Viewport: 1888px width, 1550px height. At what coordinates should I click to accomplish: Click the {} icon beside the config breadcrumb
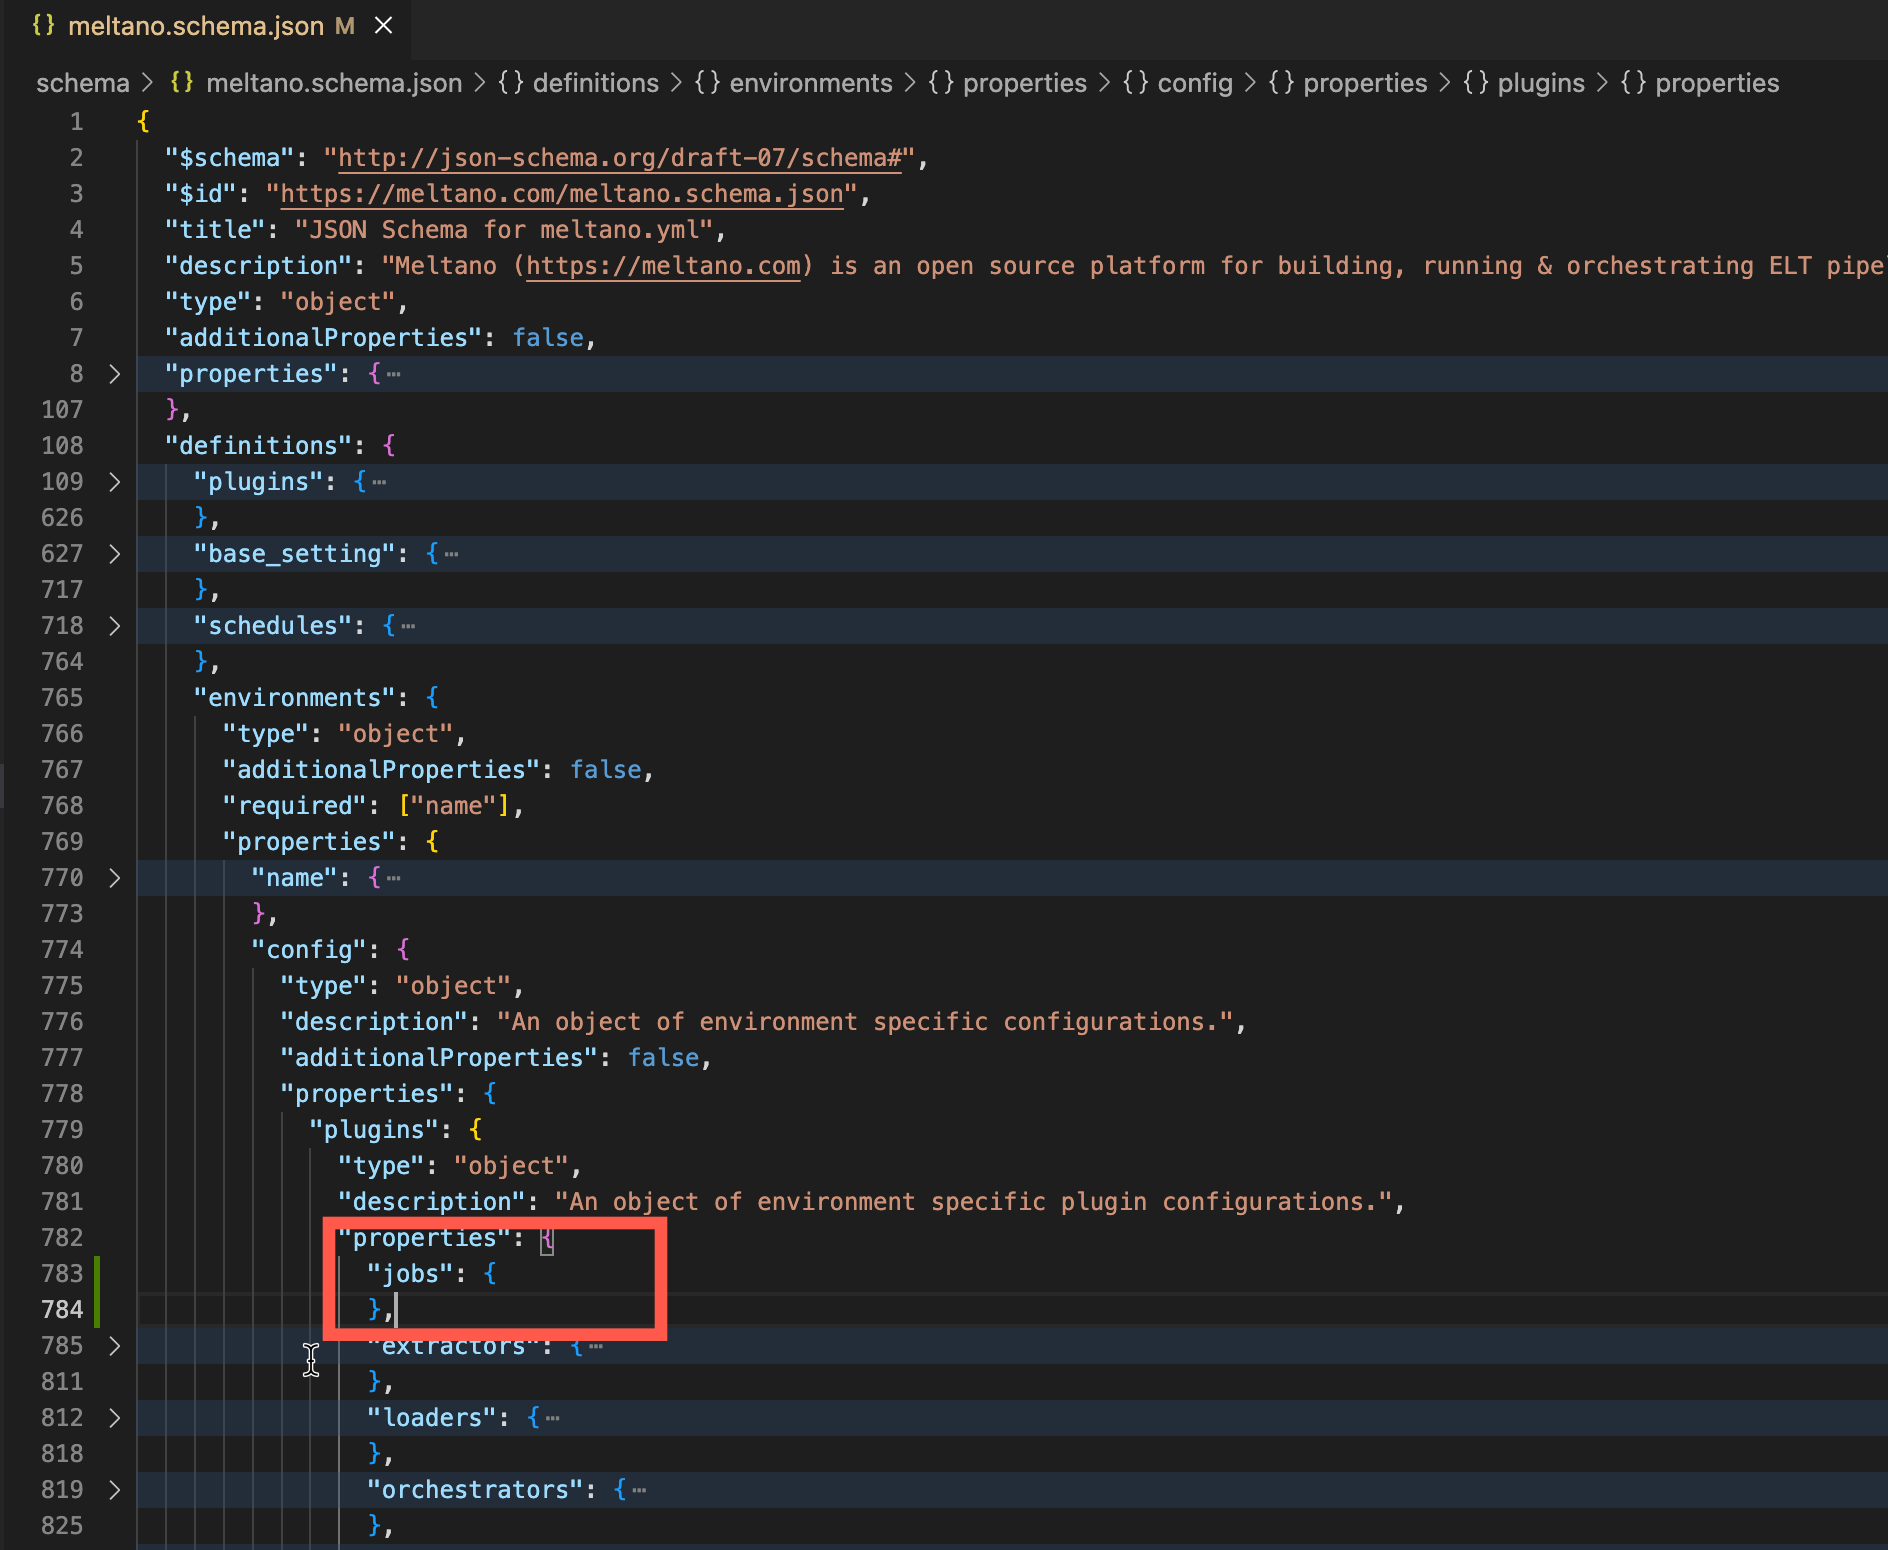pos(1137,83)
